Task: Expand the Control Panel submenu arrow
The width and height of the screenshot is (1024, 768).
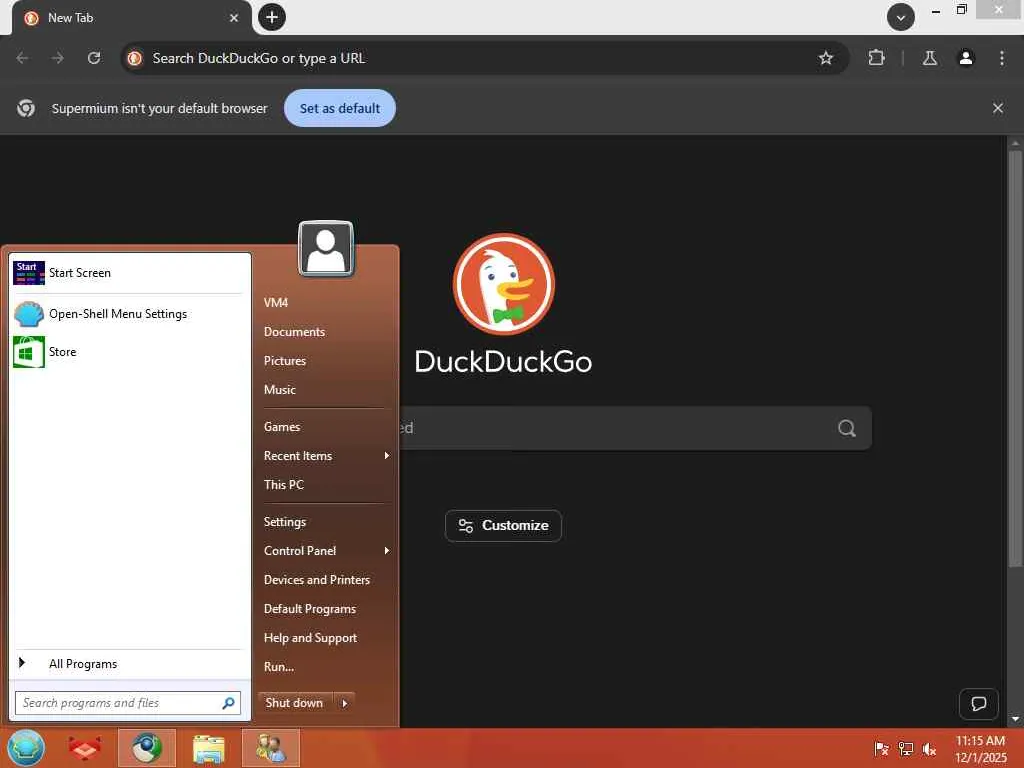Action: 387,551
